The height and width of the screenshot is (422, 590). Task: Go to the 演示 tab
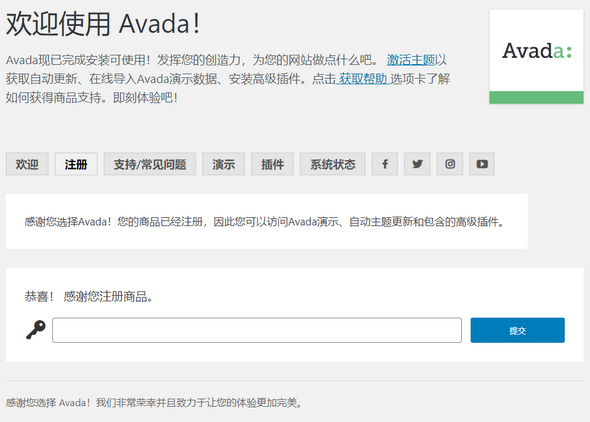coord(224,164)
